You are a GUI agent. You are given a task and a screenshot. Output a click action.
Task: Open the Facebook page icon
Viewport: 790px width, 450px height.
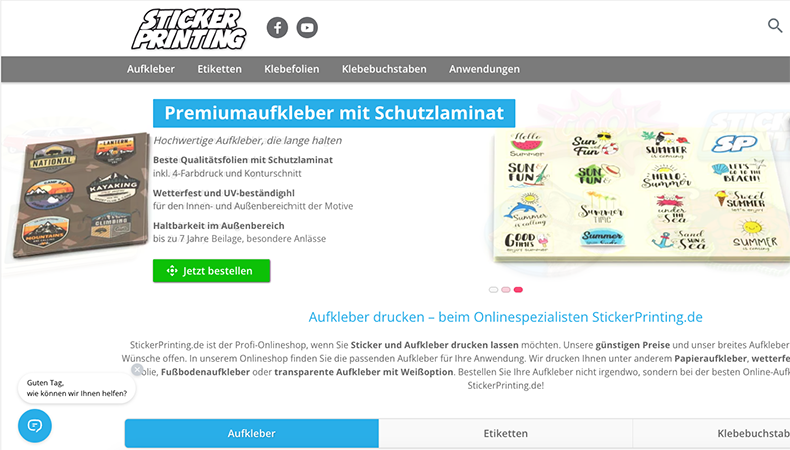click(x=277, y=28)
